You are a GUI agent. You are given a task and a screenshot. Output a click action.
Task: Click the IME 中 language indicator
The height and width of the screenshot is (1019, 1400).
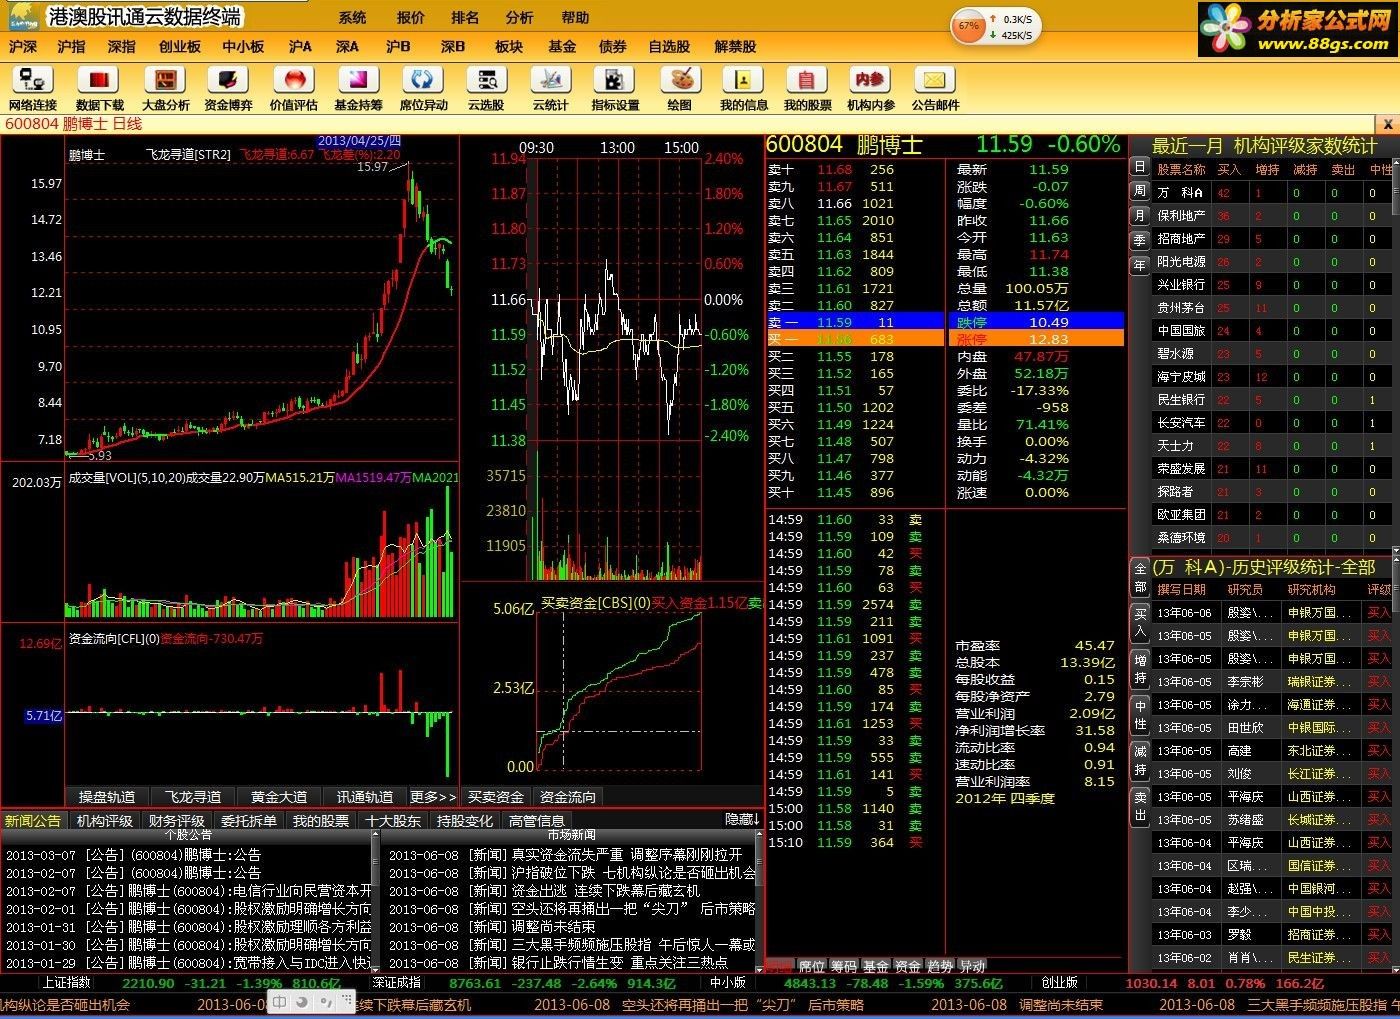[281, 1002]
